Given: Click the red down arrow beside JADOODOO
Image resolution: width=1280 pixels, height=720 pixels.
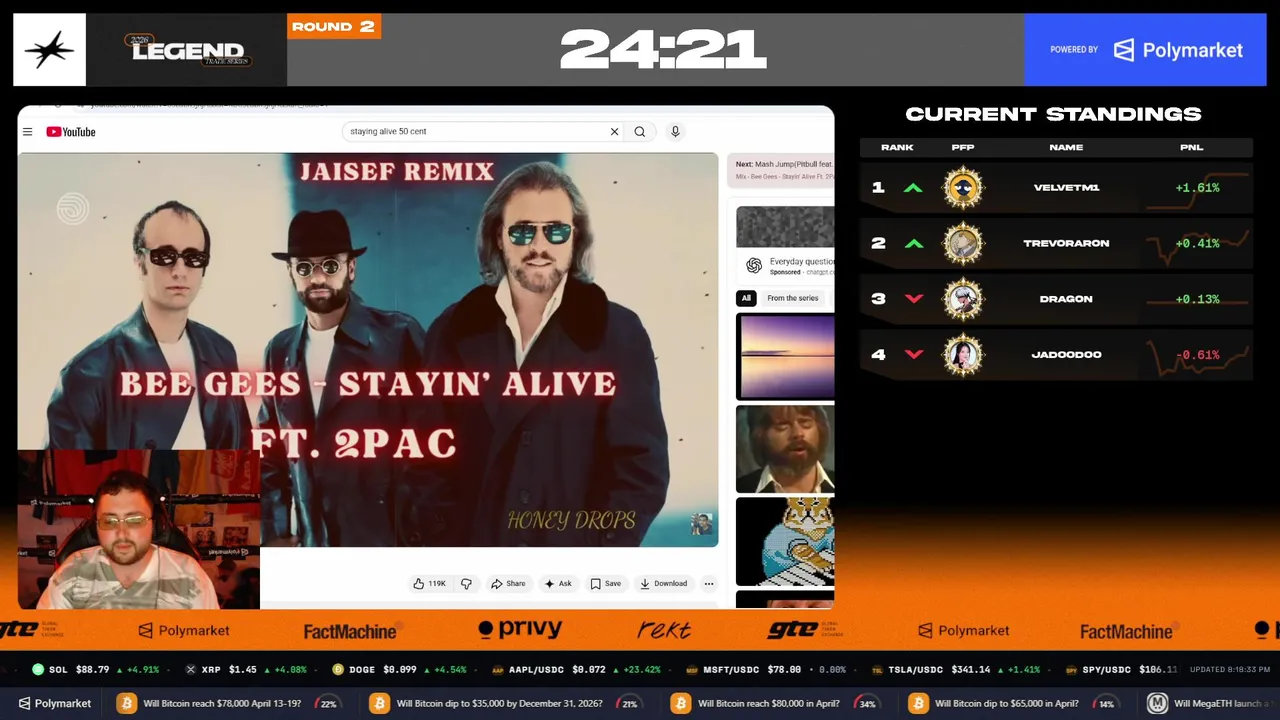Looking at the screenshot, I should coord(913,355).
